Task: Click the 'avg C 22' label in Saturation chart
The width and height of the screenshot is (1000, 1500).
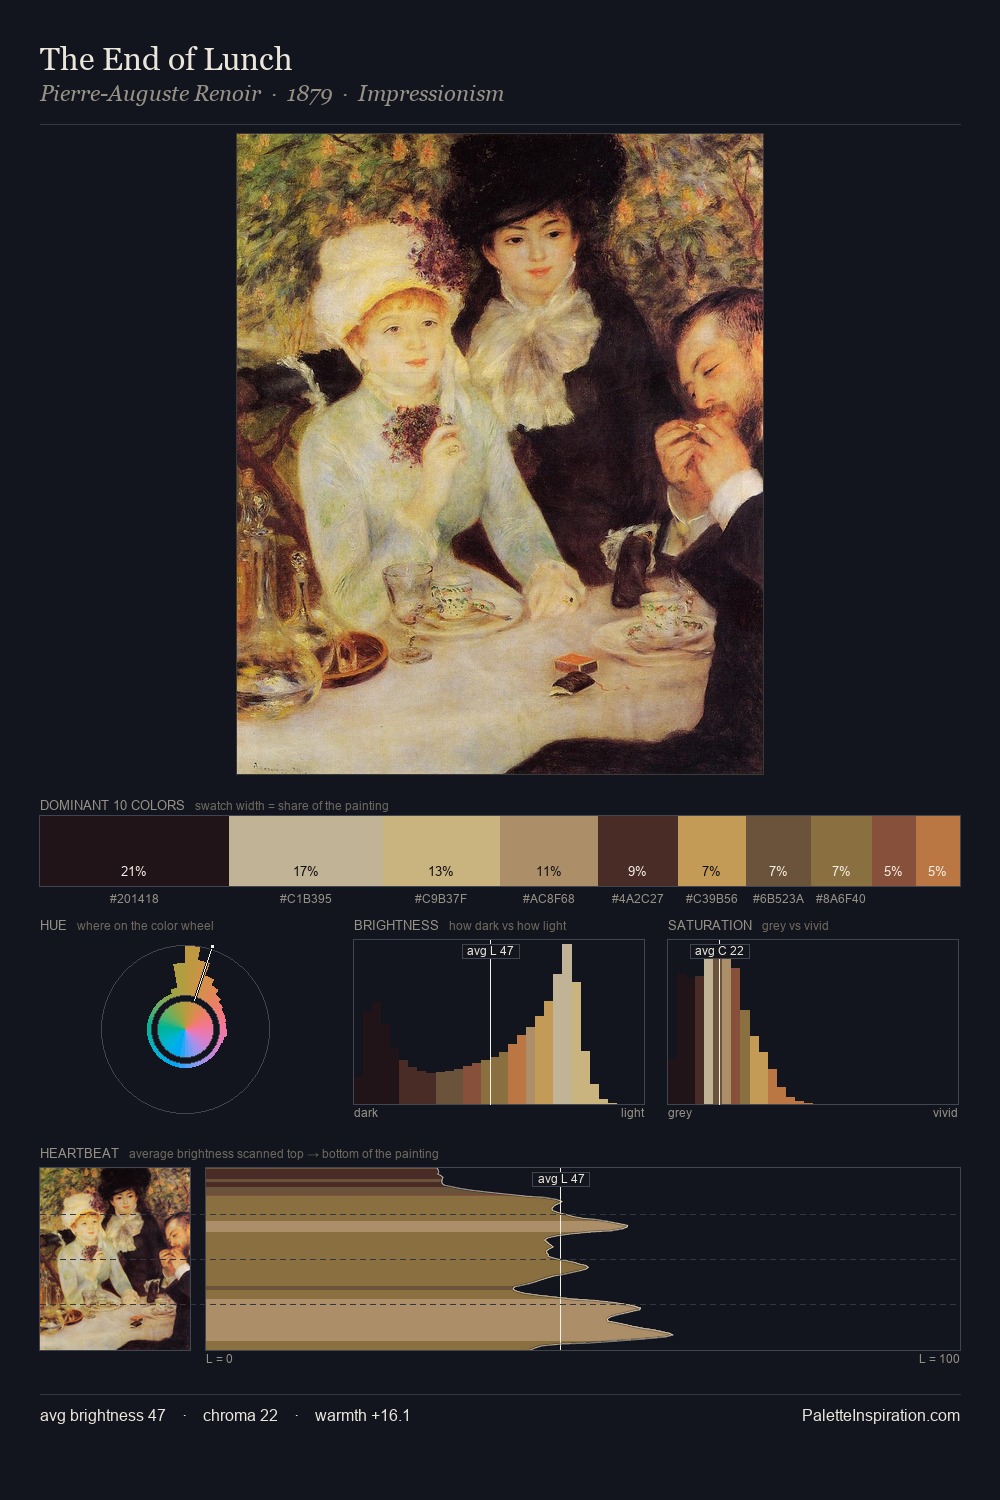Action: point(719,951)
